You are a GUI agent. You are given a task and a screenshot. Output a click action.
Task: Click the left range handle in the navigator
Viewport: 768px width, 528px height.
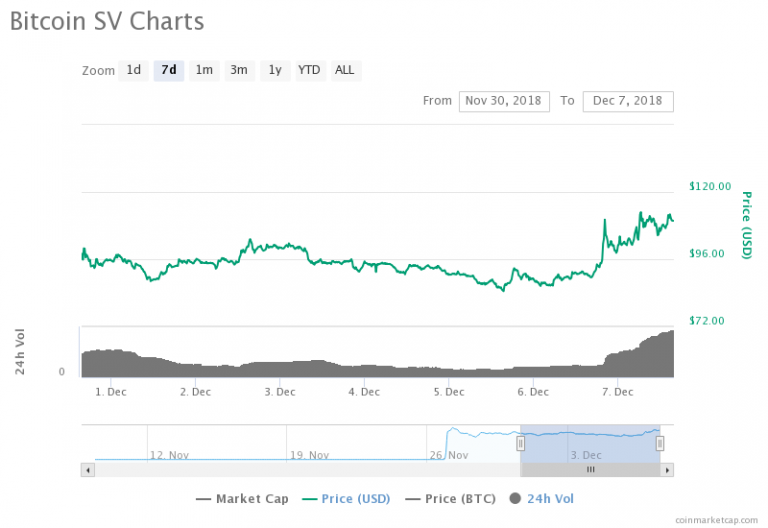click(x=520, y=444)
